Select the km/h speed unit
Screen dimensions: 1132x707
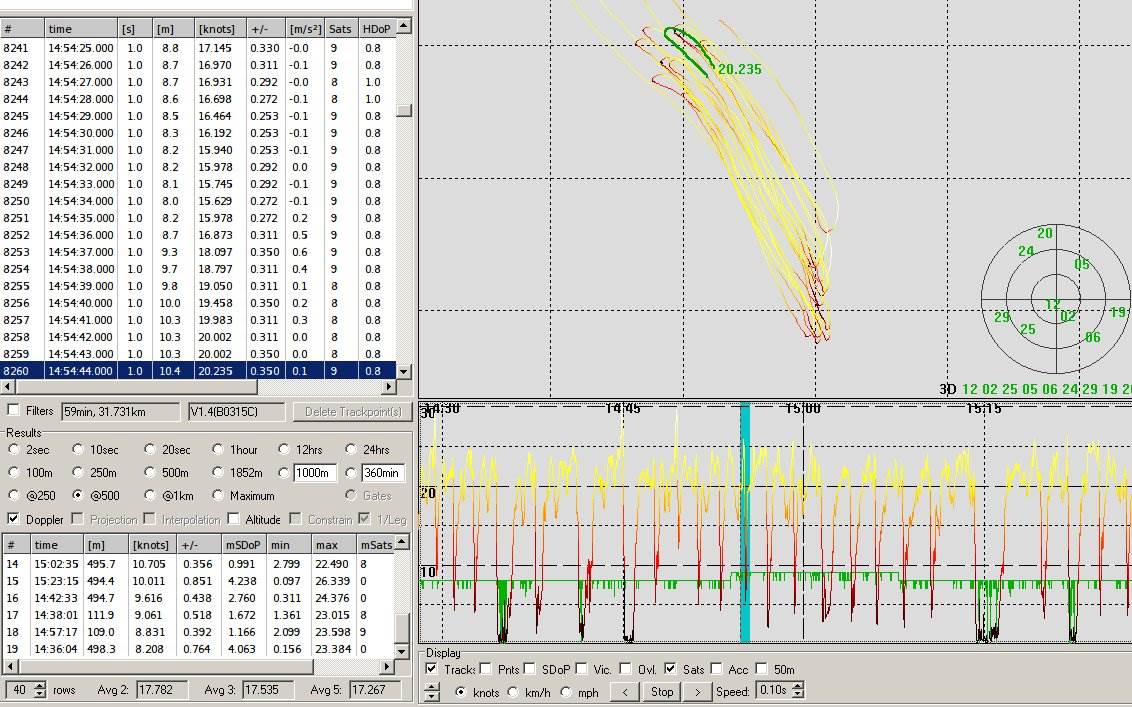click(x=513, y=692)
